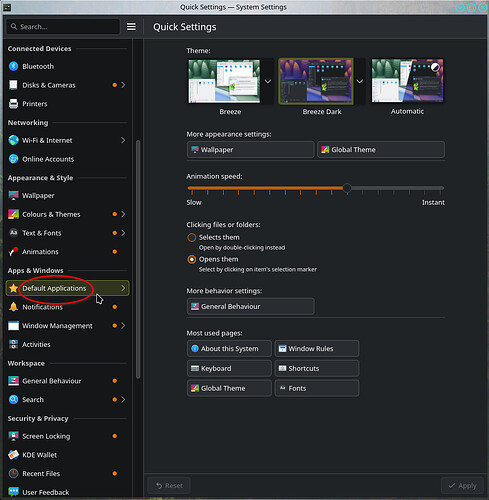Screen dimensions: 489x500
Task: Open Notifications page in sidebar
Action: coord(67,307)
